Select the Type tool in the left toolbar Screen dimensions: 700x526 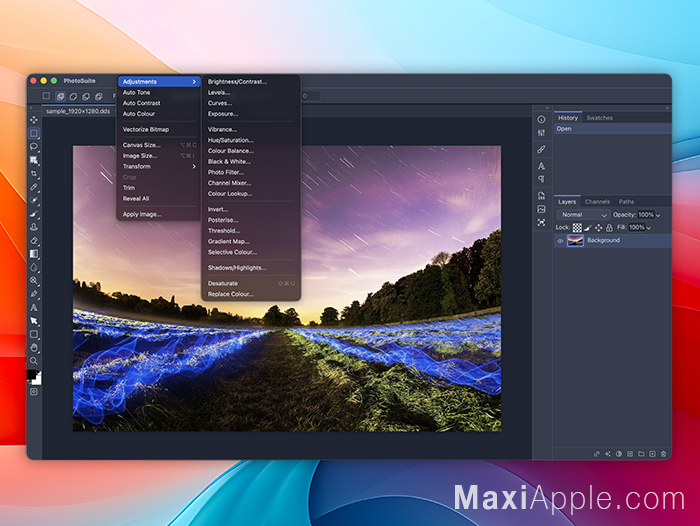click(34, 308)
